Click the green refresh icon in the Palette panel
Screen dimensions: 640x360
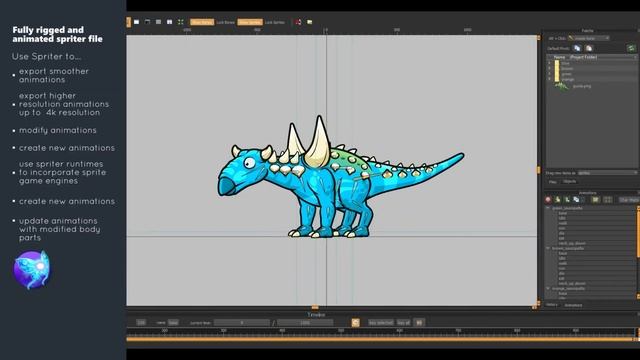(631, 48)
